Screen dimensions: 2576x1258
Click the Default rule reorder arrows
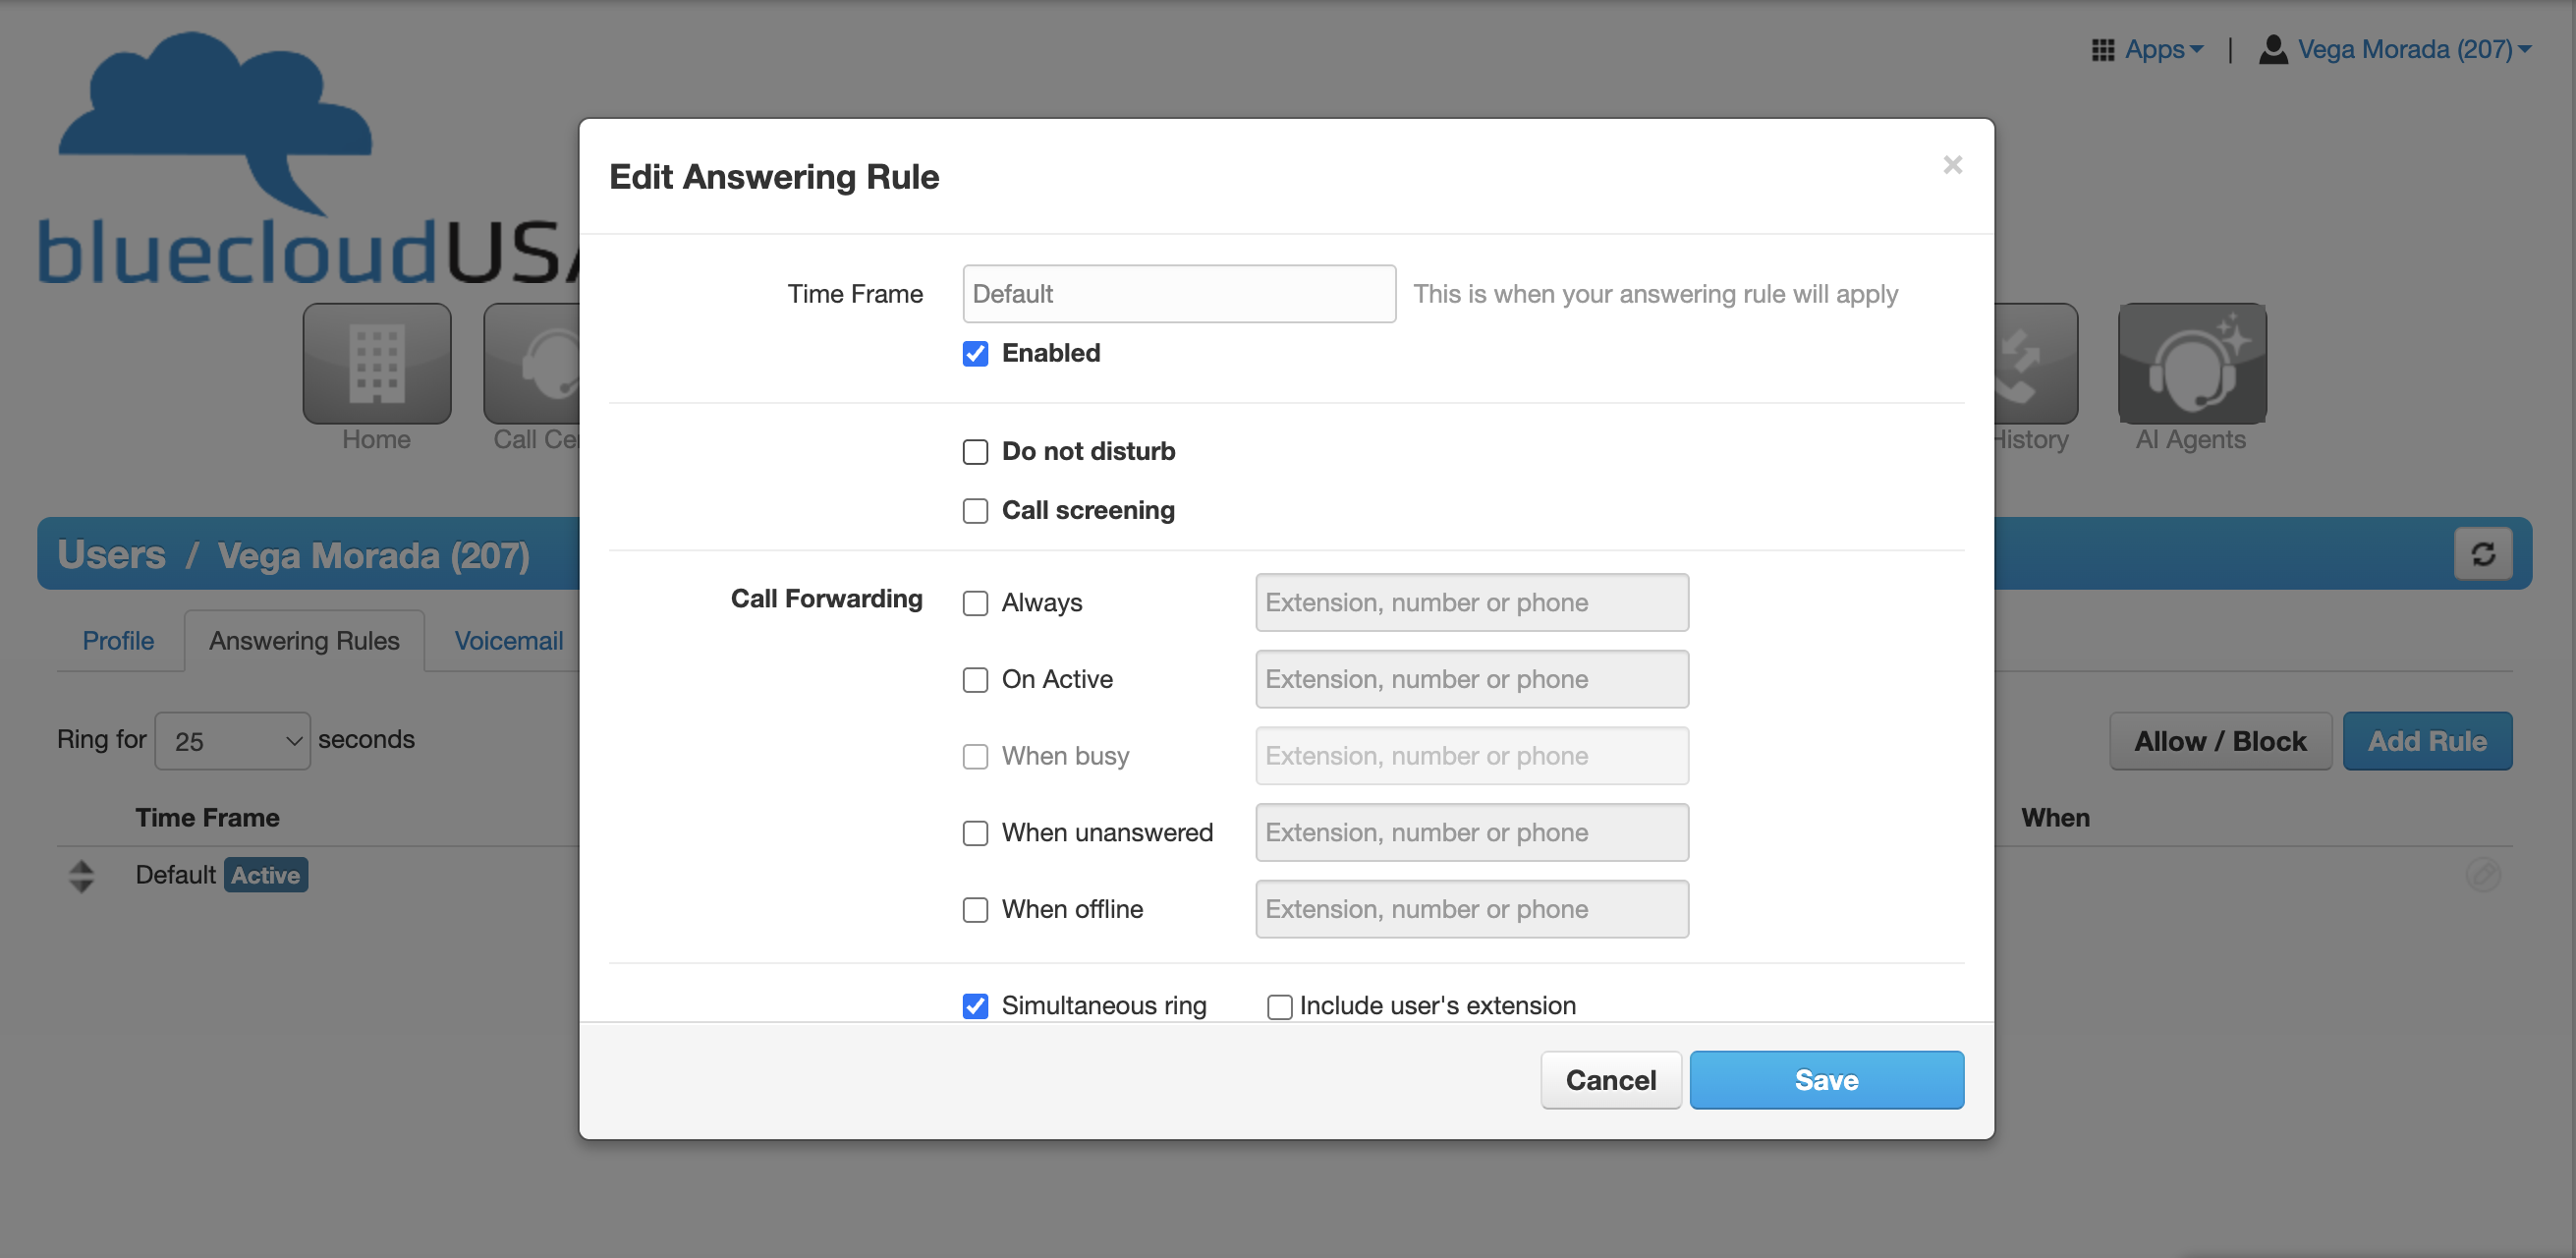point(81,875)
